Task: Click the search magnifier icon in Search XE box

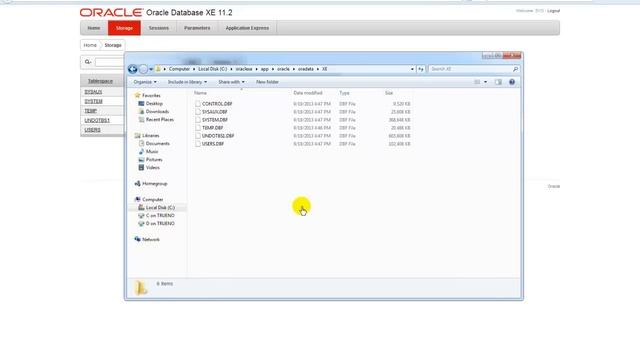Action: pyautogui.click(x=516, y=69)
